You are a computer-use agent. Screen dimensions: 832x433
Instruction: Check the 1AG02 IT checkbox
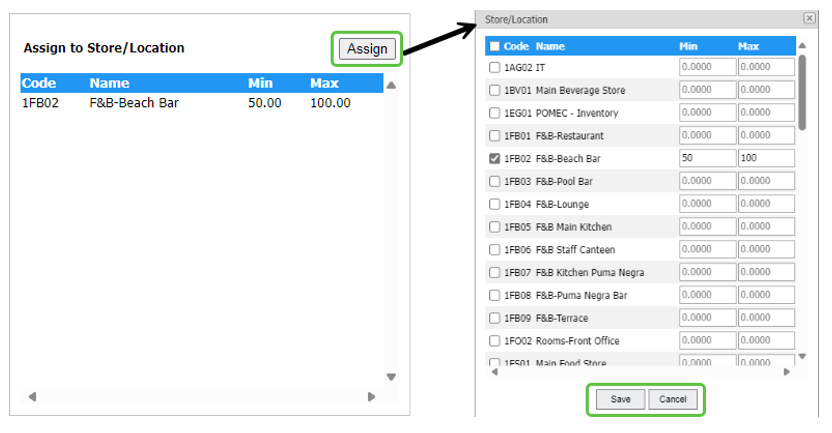click(494, 67)
